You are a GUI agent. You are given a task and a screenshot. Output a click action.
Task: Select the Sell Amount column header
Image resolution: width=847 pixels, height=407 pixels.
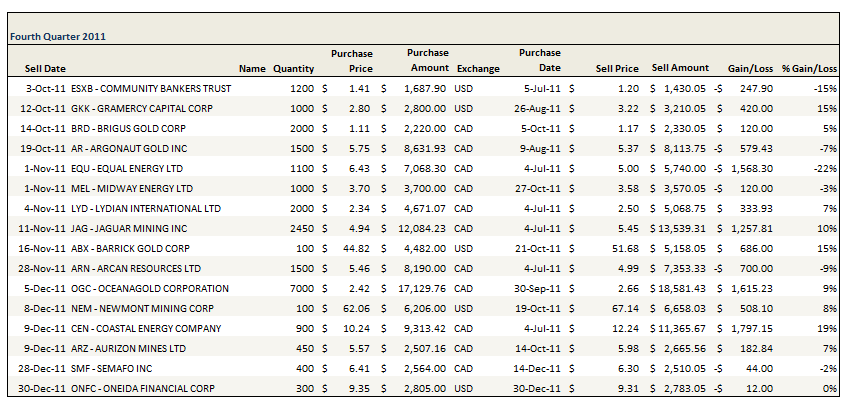click(x=680, y=68)
